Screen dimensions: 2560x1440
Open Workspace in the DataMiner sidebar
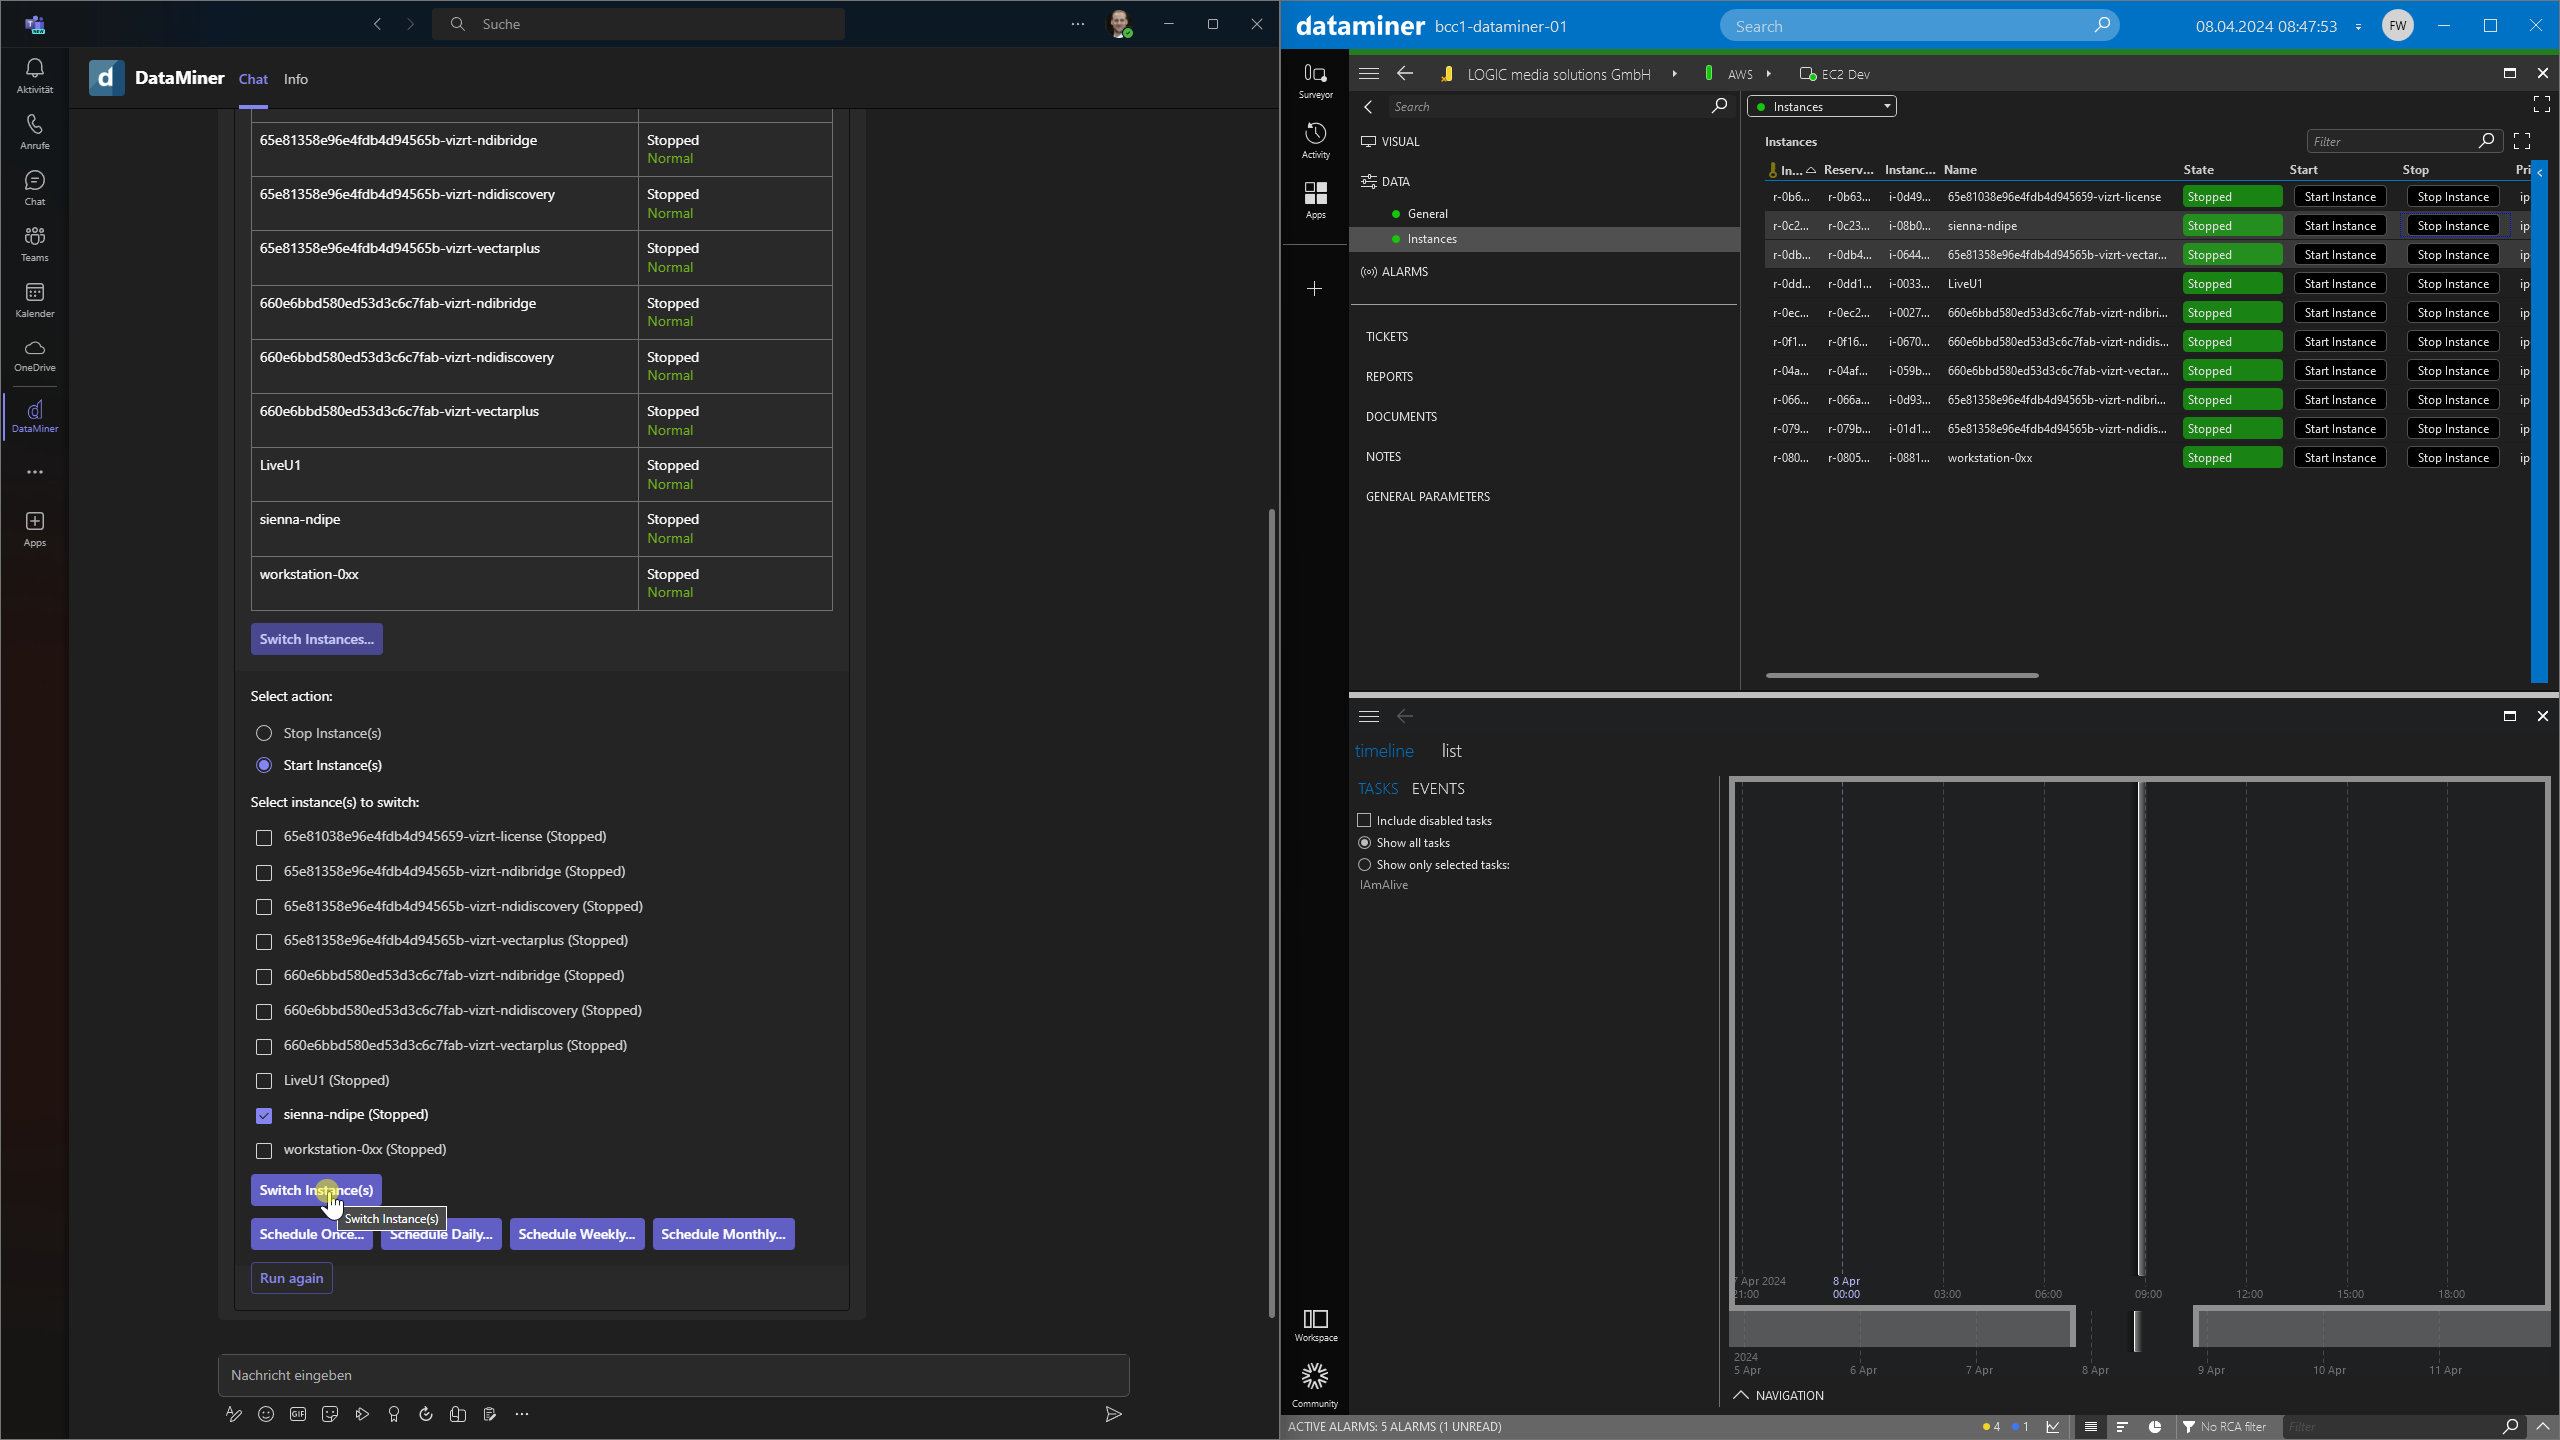click(1315, 1325)
